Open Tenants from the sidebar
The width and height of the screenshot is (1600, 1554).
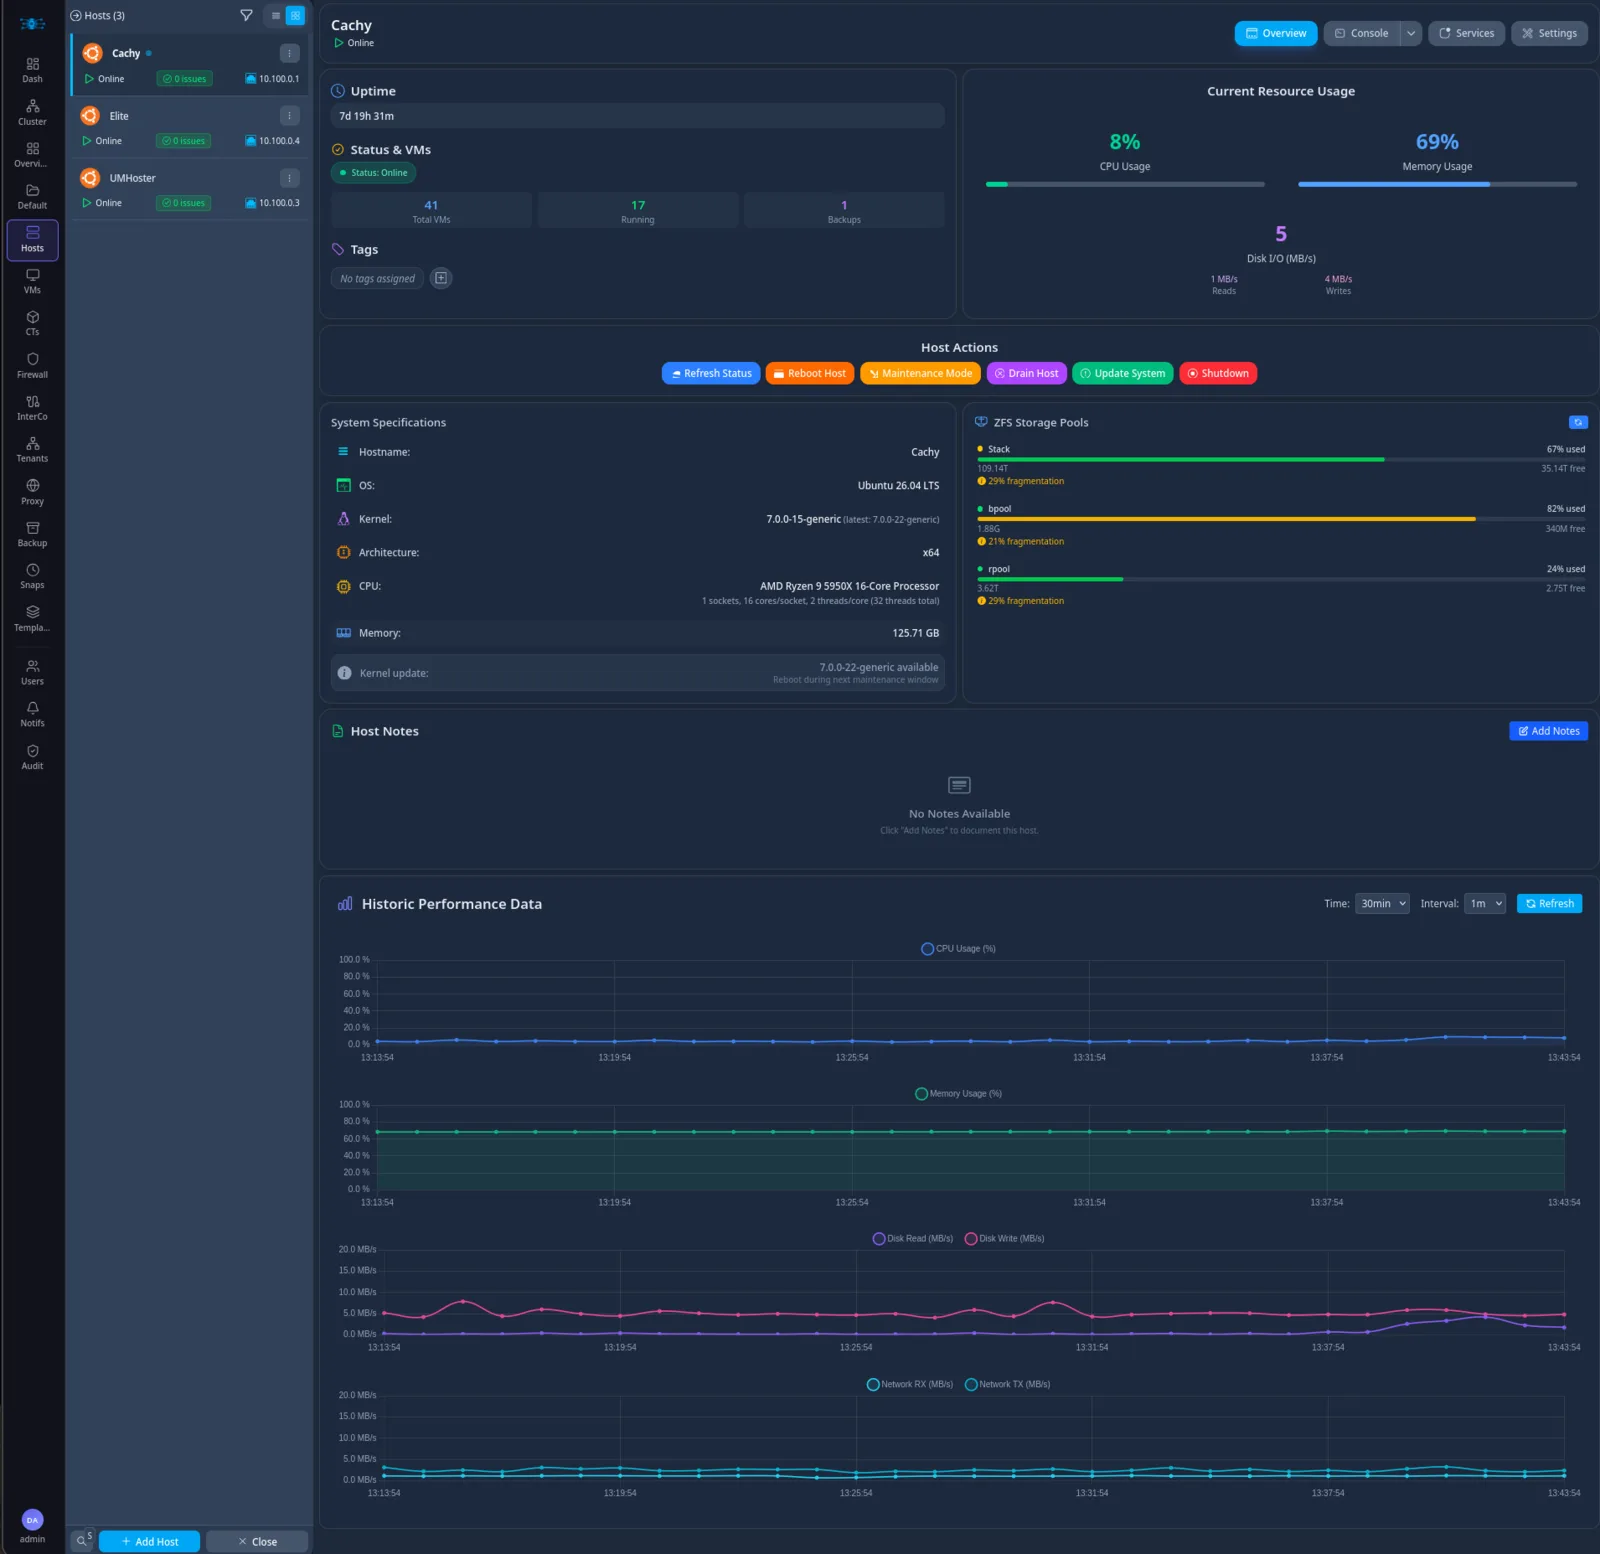click(x=32, y=450)
